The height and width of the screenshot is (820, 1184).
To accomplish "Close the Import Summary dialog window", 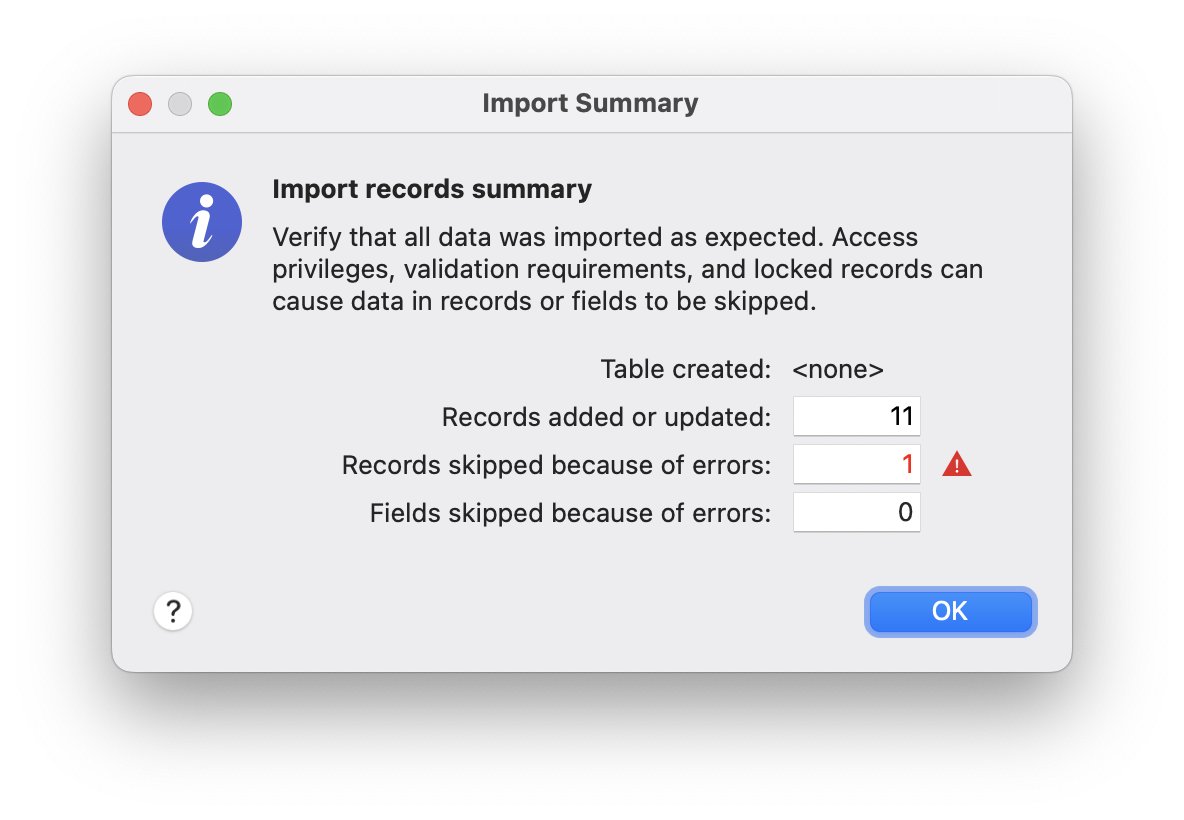I will coord(140,104).
